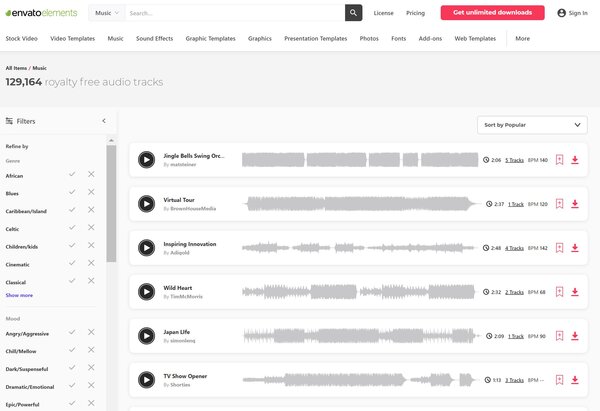Open the Sort by Popular dropdown

point(532,125)
